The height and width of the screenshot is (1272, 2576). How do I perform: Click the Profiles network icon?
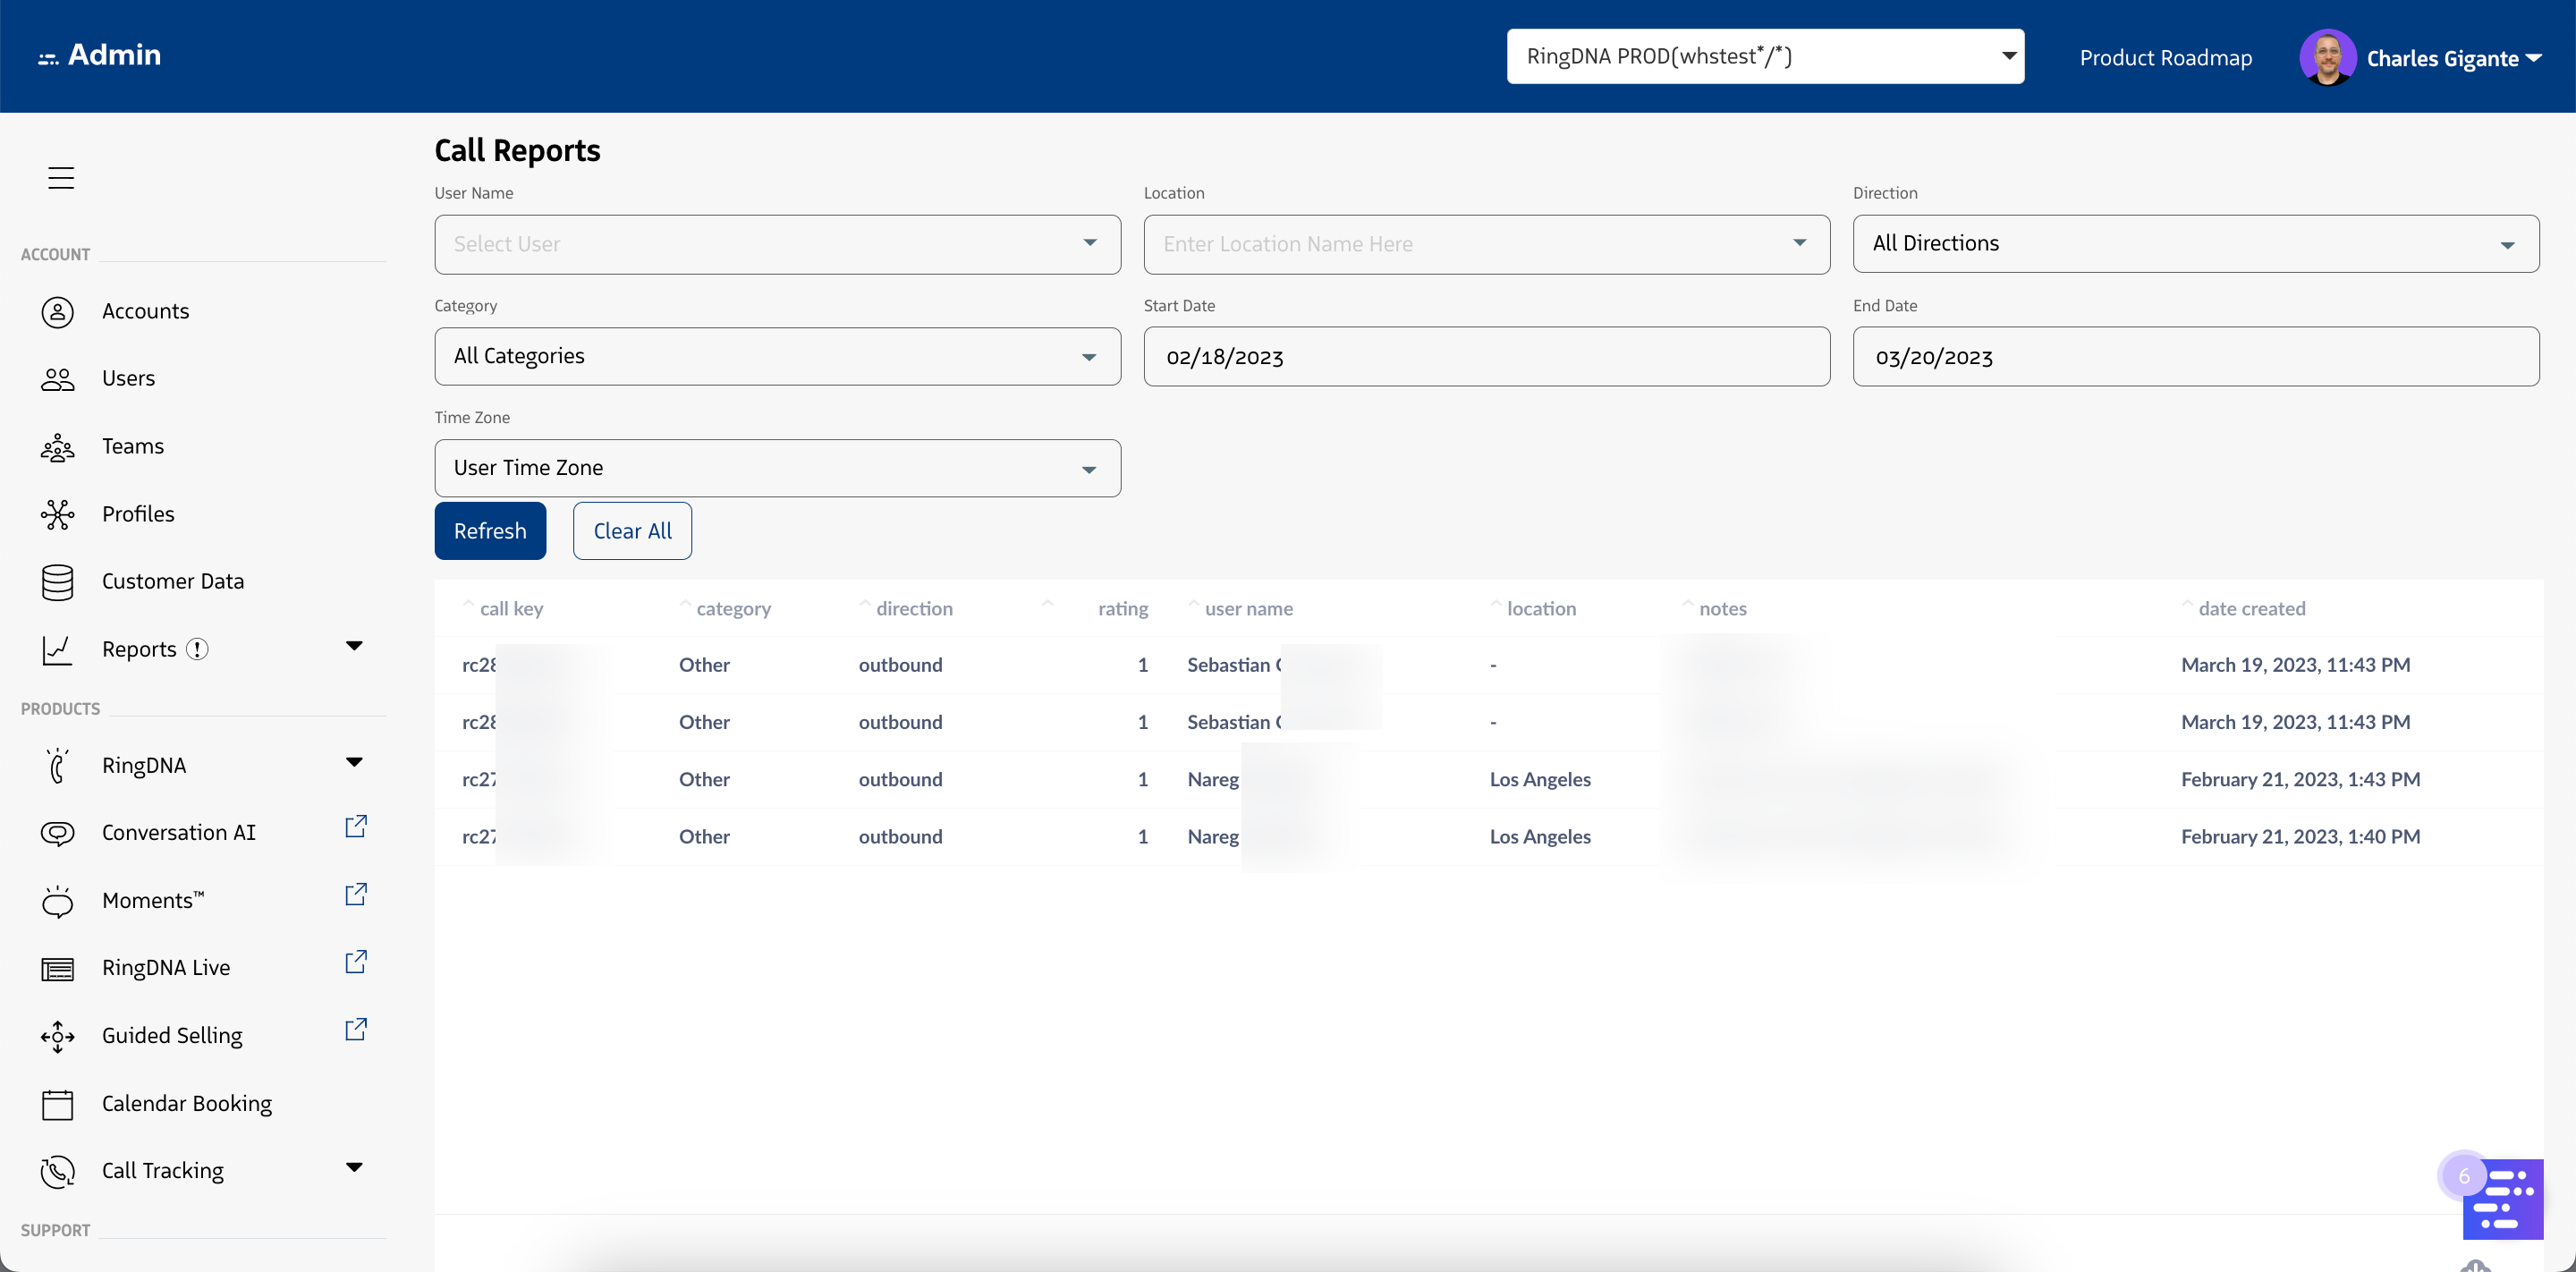[x=58, y=514]
